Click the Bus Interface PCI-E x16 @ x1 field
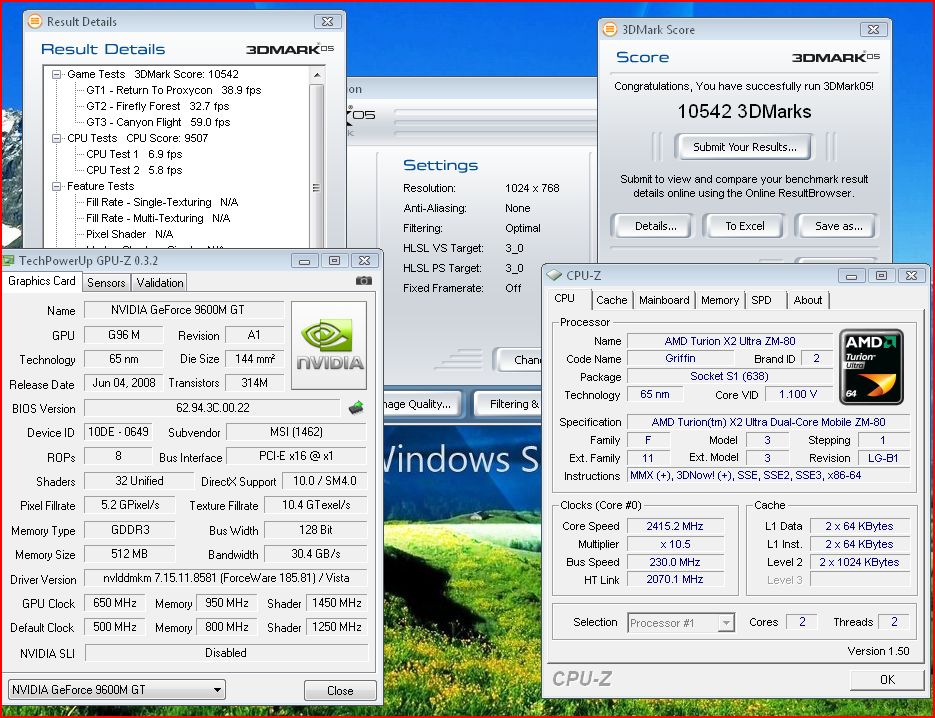Image resolution: width=935 pixels, height=718 pixels. pyautogui.click(x=296, y=456)
